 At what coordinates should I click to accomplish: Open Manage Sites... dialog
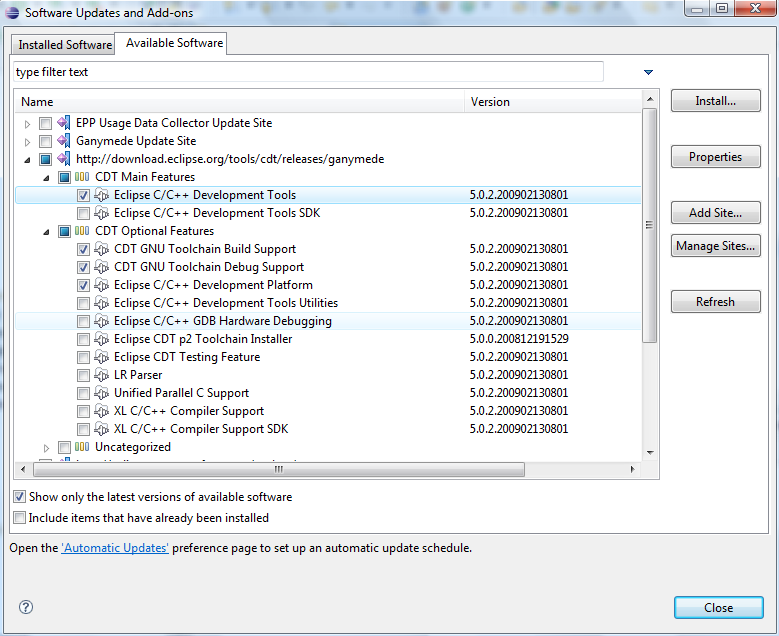pos(715,245)
